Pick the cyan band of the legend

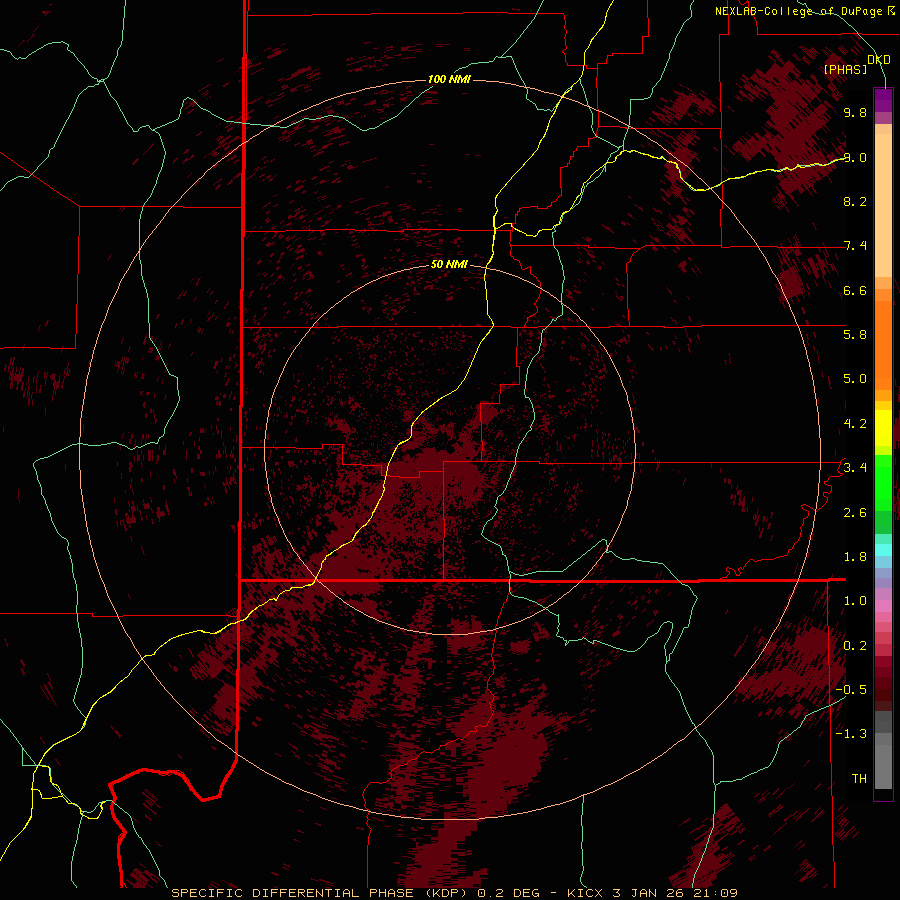click(x=883, y=549)
